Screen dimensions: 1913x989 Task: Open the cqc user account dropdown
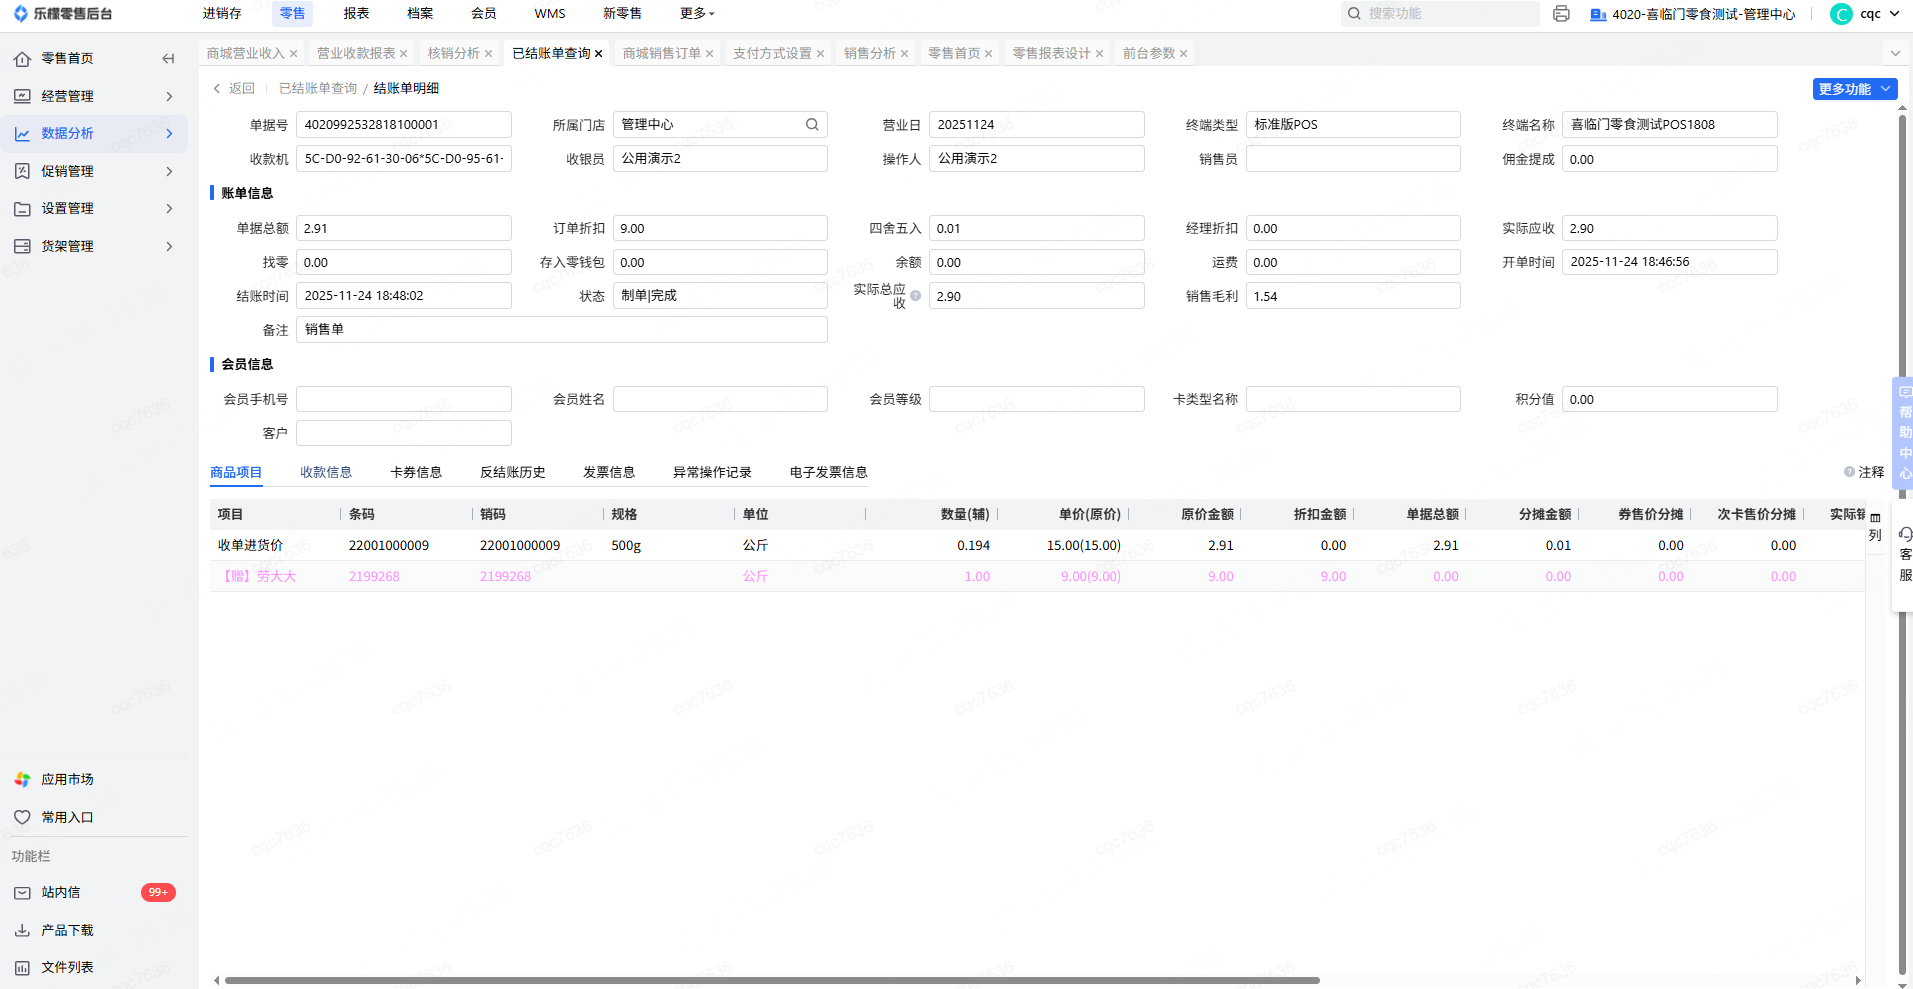[1880, 14]
